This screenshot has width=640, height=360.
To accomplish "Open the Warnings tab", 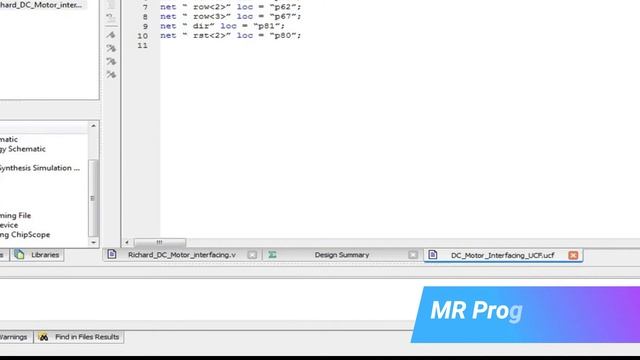I will (x=14, y=337).
